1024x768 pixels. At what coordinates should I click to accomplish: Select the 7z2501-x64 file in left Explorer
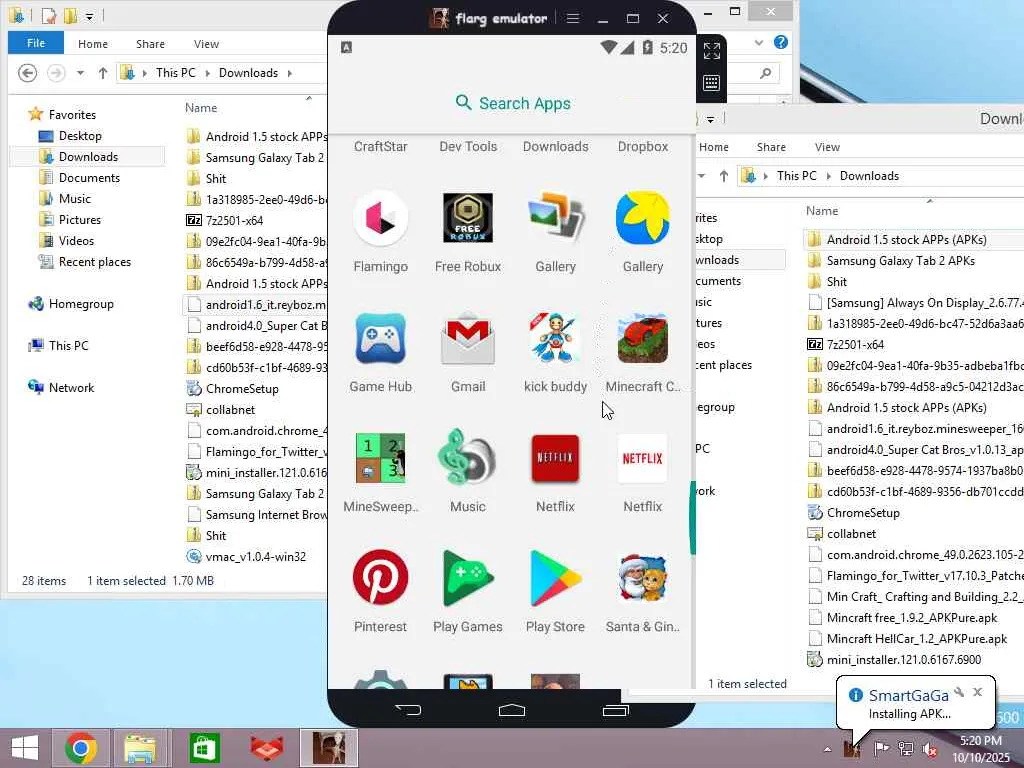point(234,220)
